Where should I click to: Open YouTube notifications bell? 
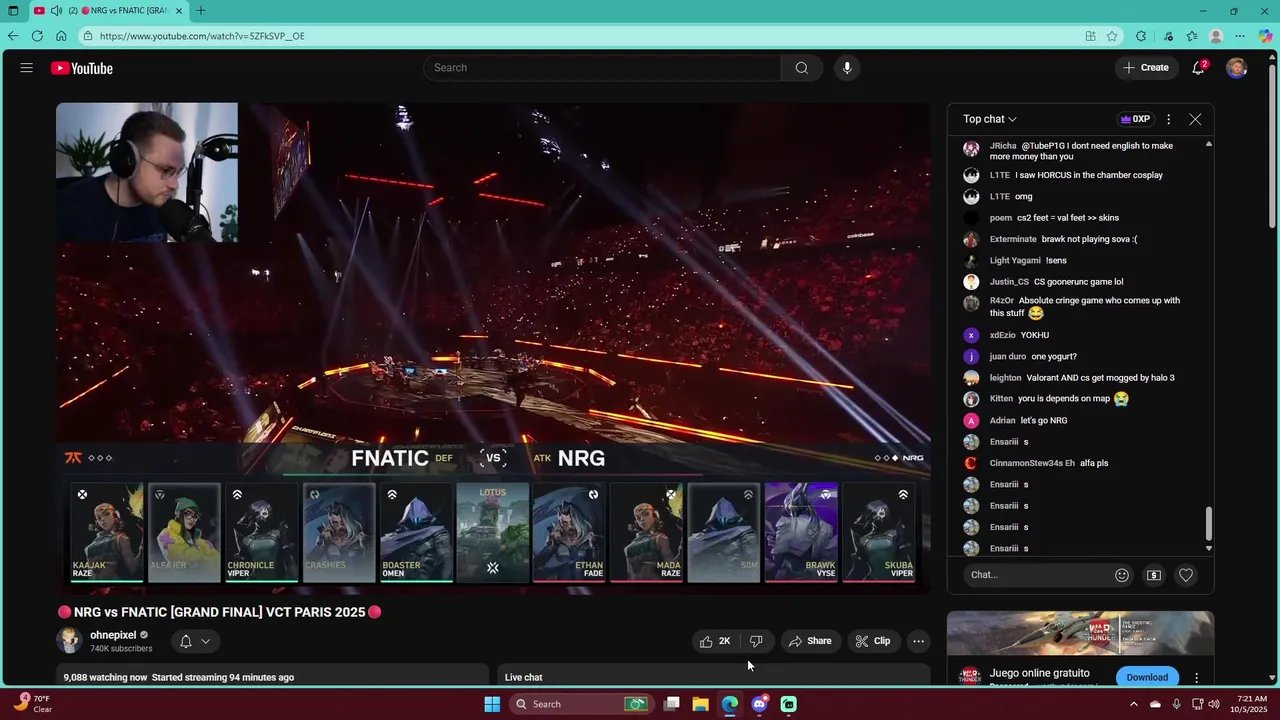[1198, 68]
